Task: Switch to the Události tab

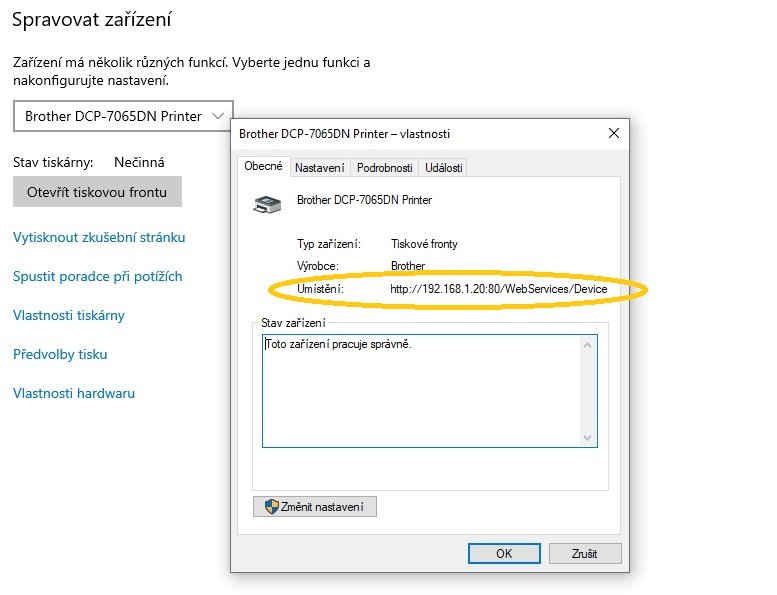Action: (444, 168)
